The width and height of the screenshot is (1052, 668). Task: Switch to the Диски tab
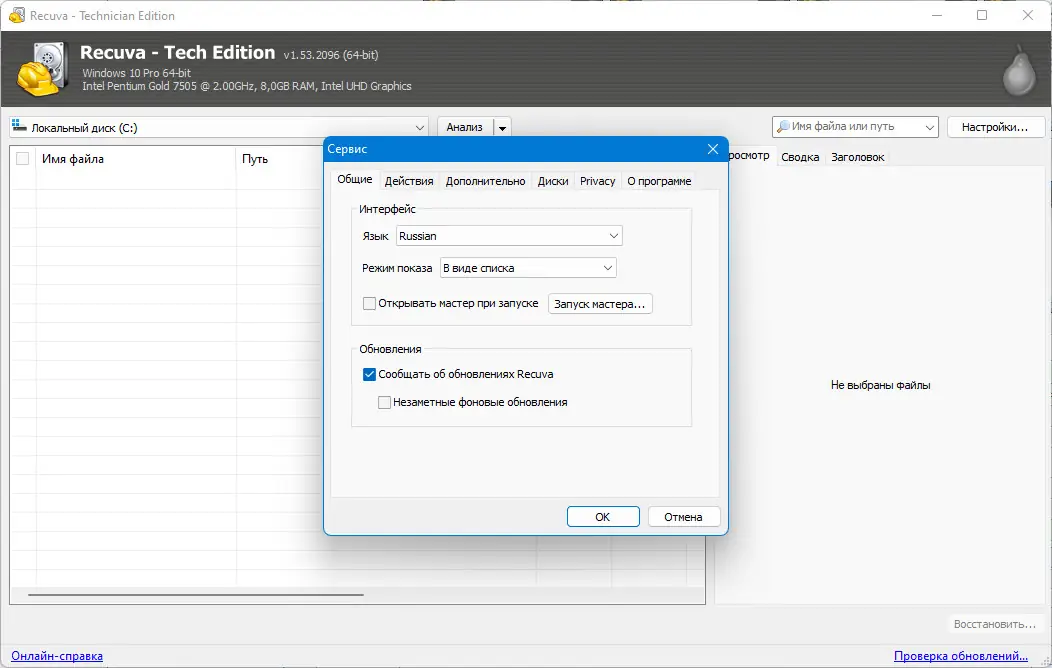coord(553,181)
